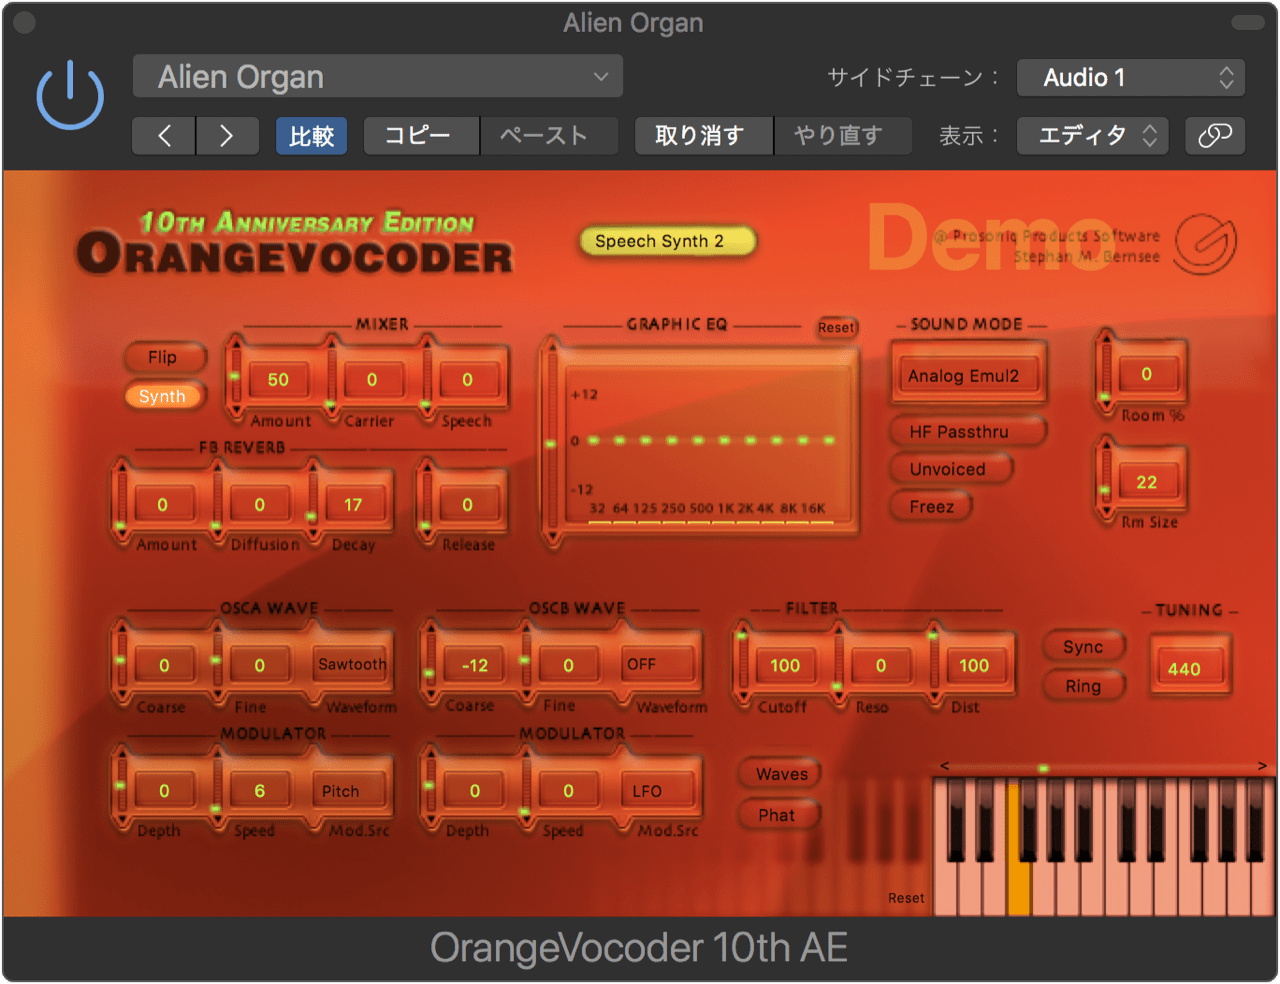1280x984 pixels.
Task: Click the power button to bypass the plugin
Action: 70,94
